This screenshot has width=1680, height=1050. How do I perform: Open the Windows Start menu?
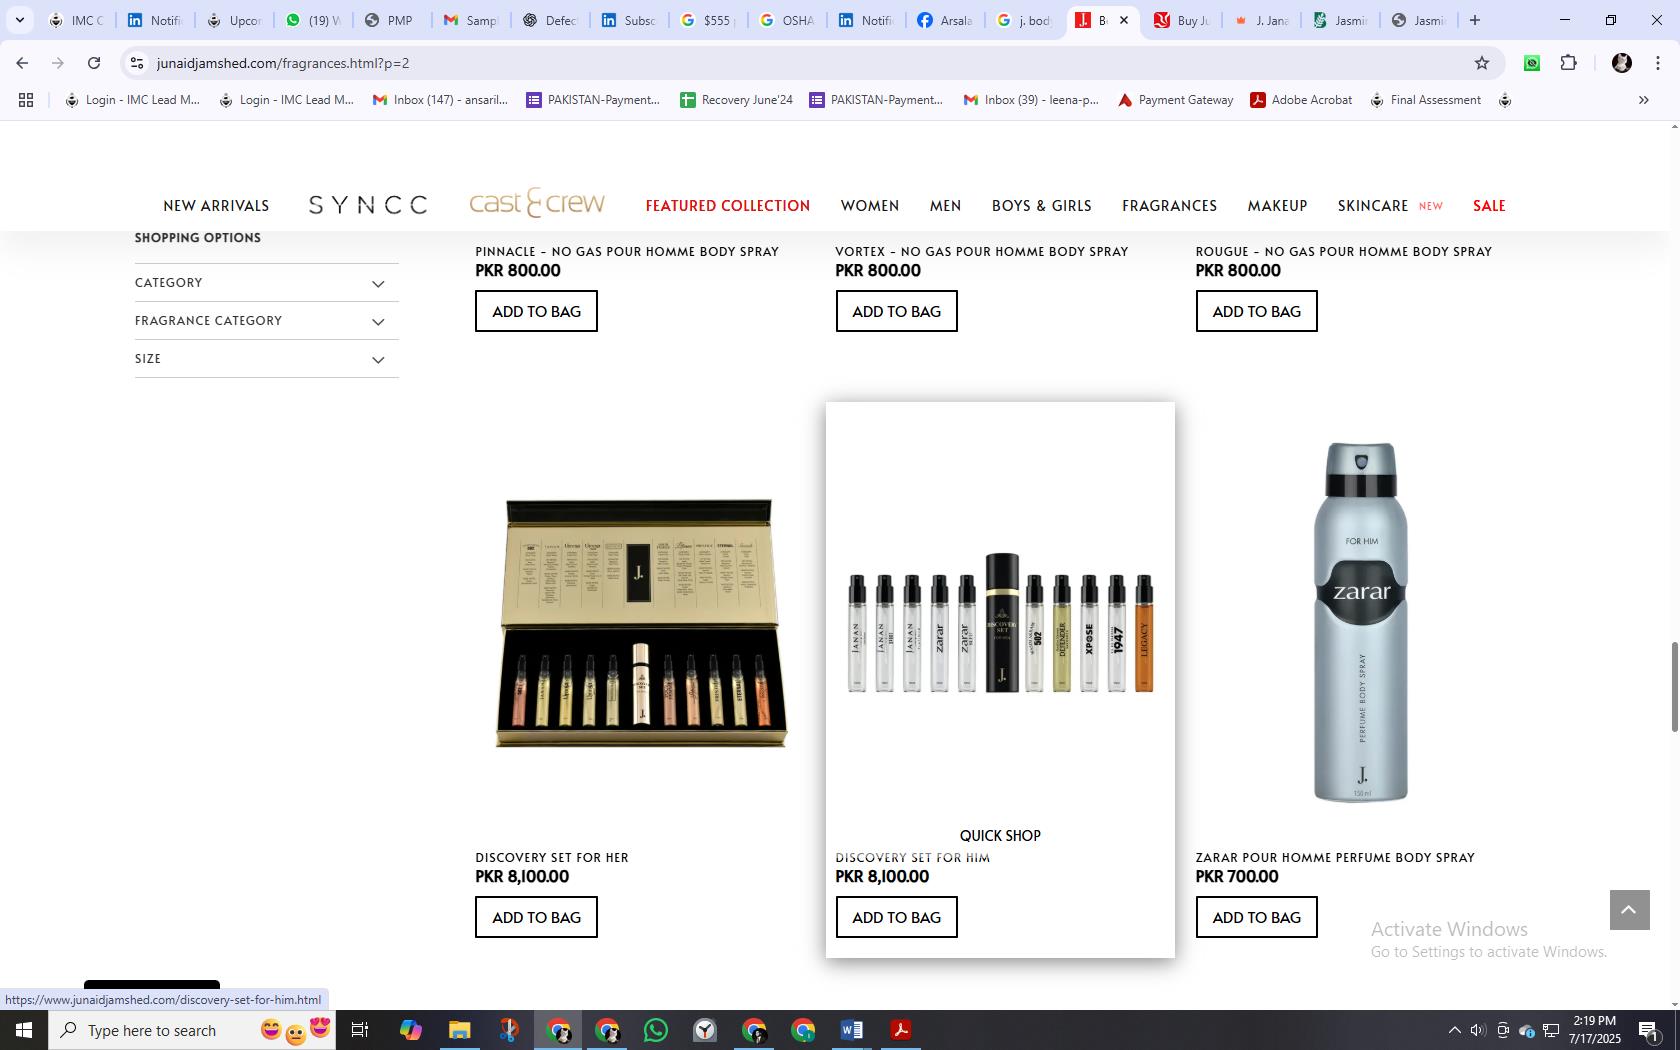(24, 1030)
